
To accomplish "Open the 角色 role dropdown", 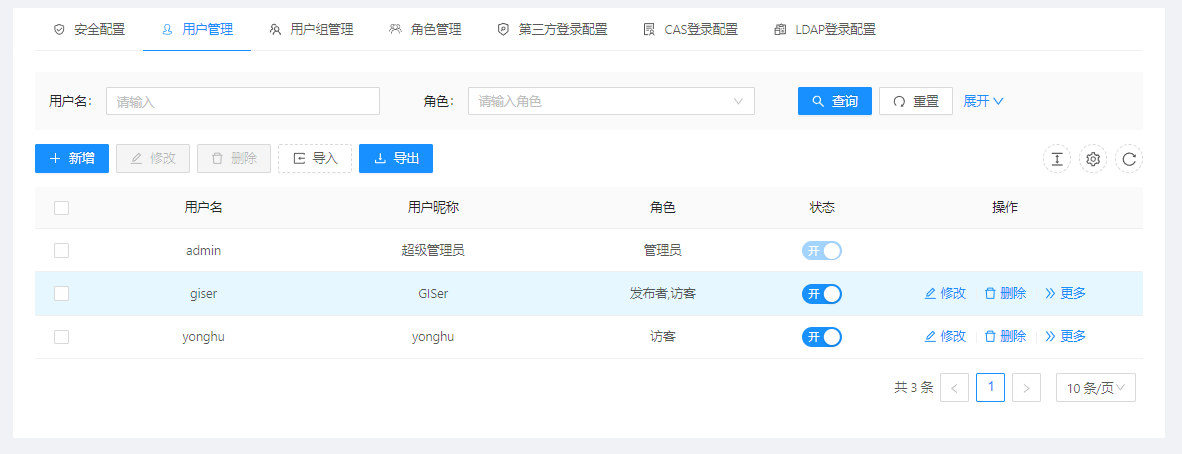I will pos(611,101).
